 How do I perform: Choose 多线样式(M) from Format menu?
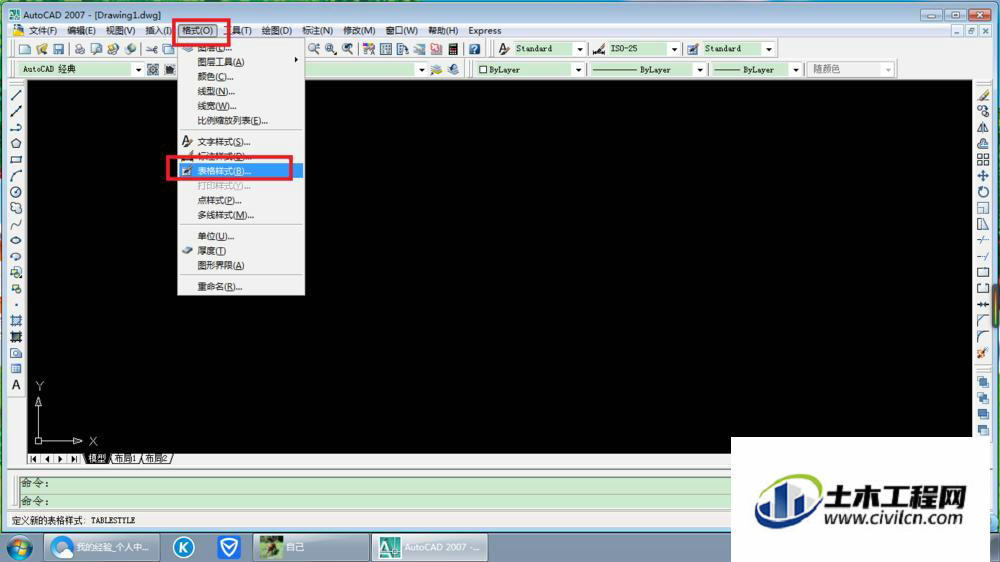(240, 215)
